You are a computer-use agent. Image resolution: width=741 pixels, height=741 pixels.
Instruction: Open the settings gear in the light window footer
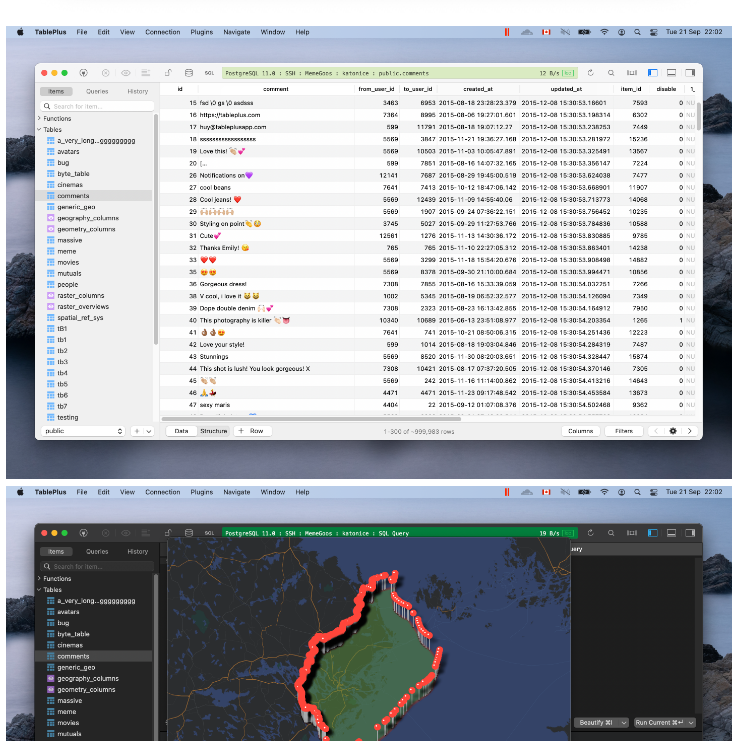tap(673, 431)
